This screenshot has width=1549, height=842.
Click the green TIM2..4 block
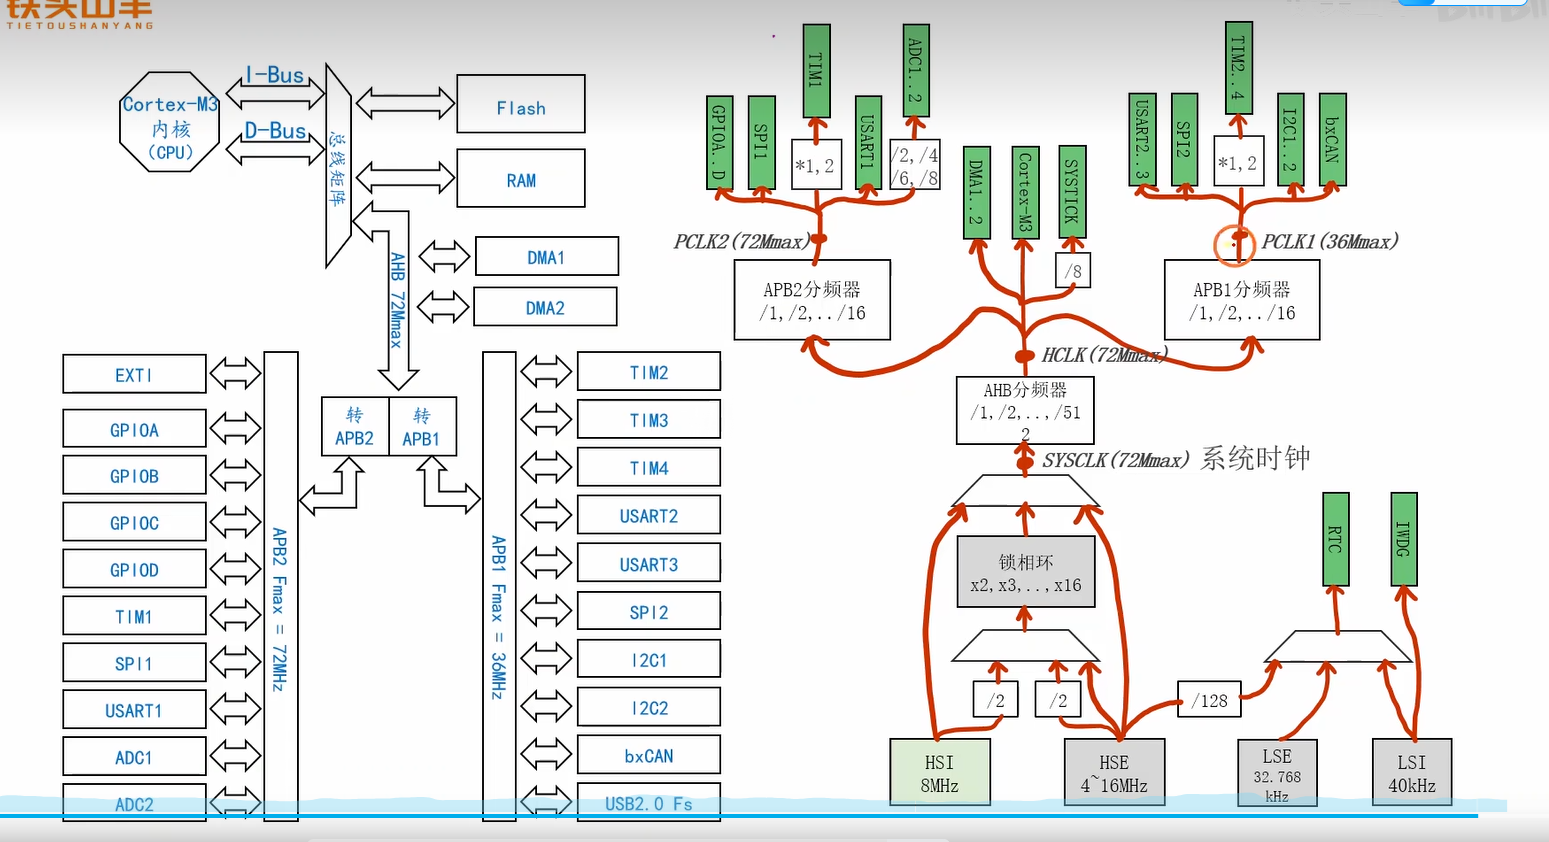point(1238,67)
